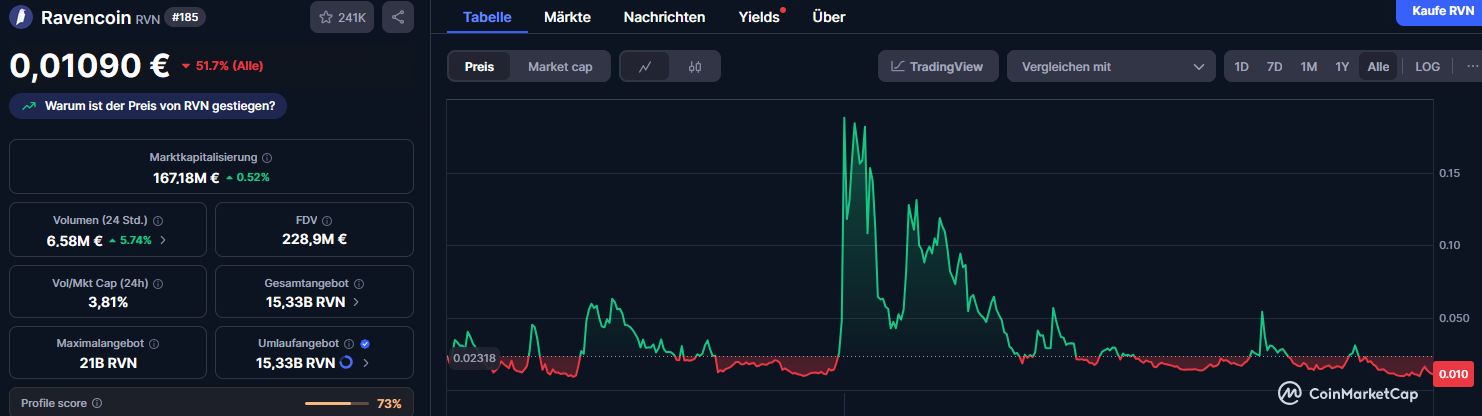Switch to the Tabelle tab
Screen dimensions: 1482x416
tap(487, 17)
